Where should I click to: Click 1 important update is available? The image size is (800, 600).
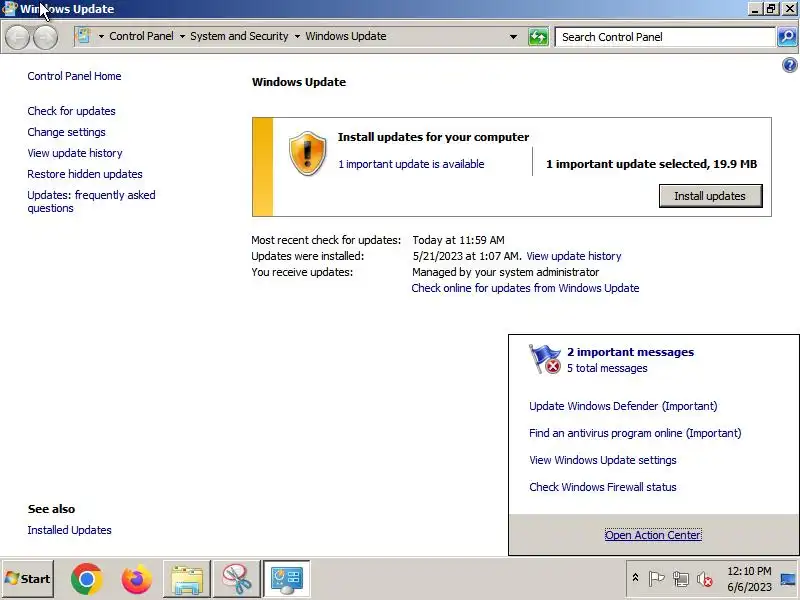pos(411,164)
